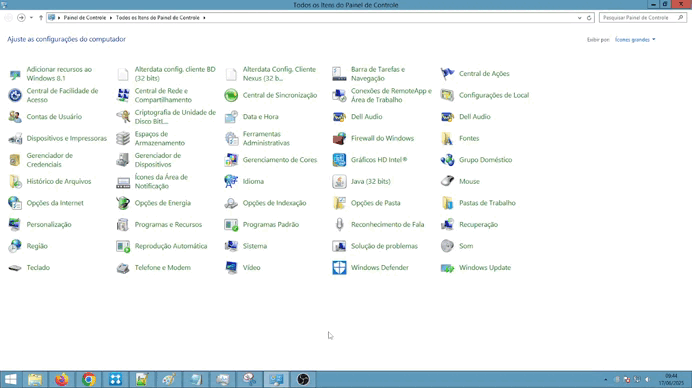
Task: Open the Gerenciador de Dispositivos icon
Action: pyautogui.click(x=123, y=160)
